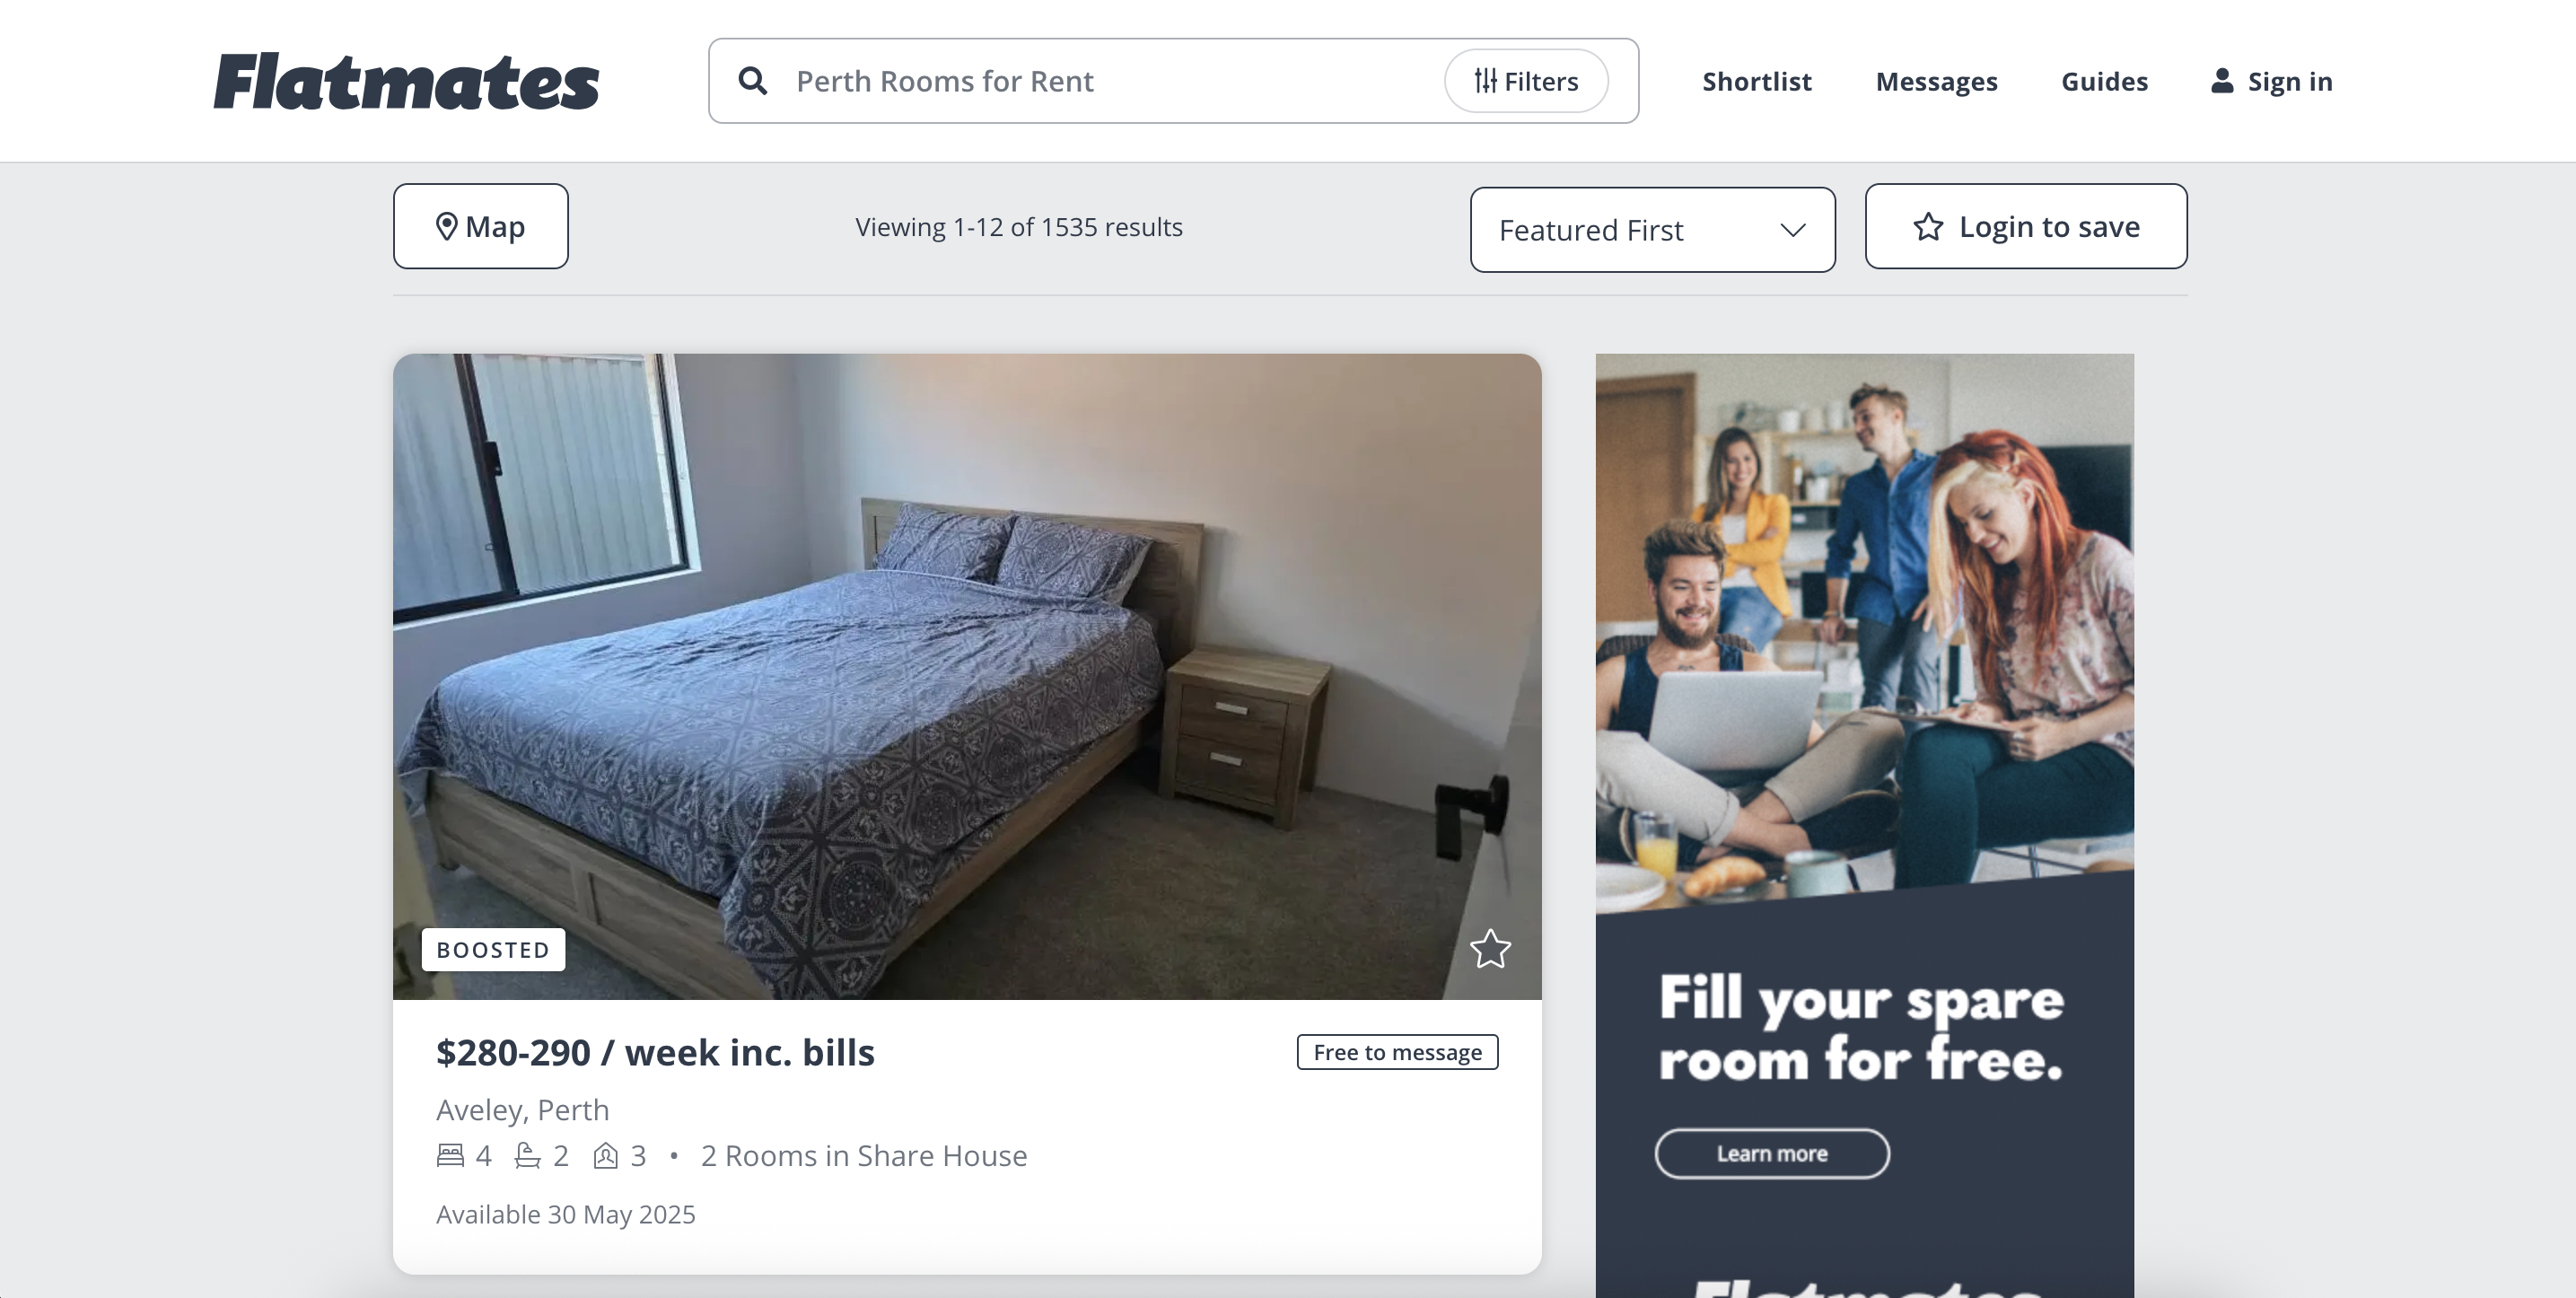Screen dimensions: 2576x1298
Task: Expand the Featured First sort dropdown
Action: [1652, 230]
